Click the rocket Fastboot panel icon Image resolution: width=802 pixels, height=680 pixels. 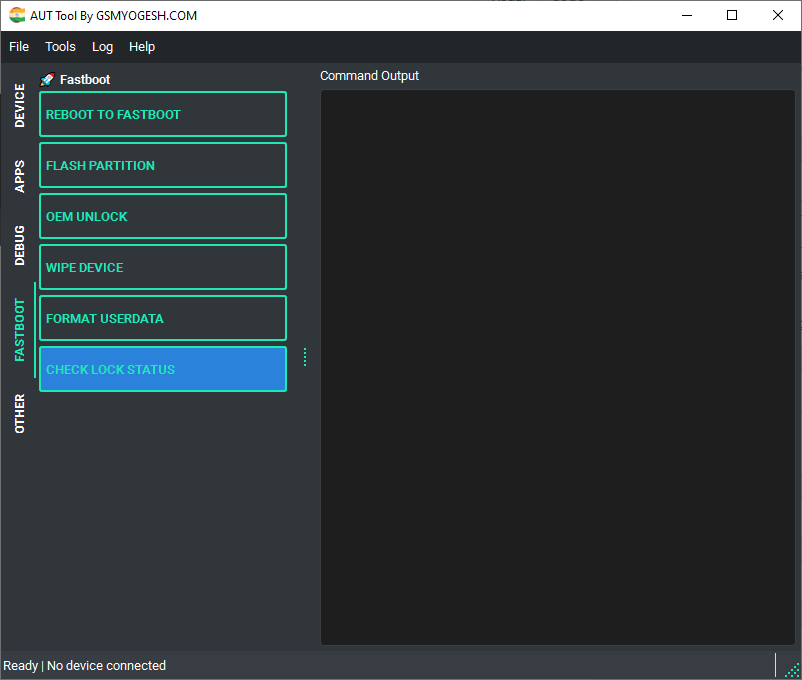pyautogui.click(x=46, y=79)
